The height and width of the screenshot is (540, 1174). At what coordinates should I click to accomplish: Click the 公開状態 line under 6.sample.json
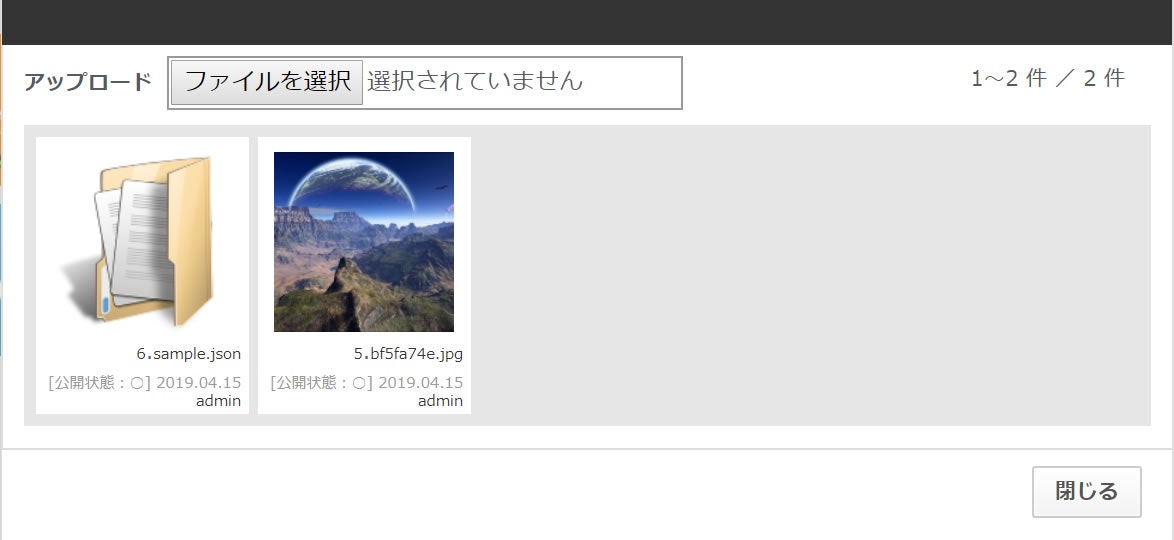tap(145, 383)
